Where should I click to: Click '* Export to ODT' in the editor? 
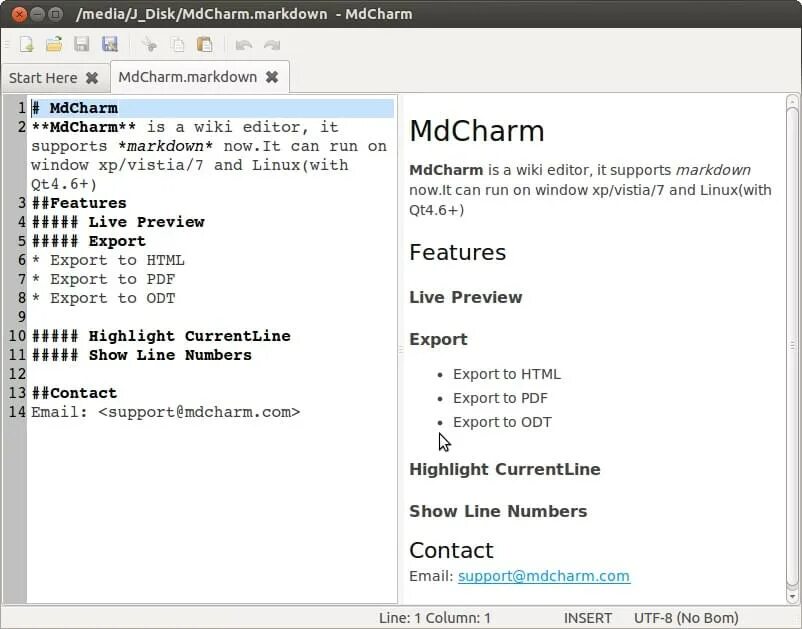click(x=103, y=298)
